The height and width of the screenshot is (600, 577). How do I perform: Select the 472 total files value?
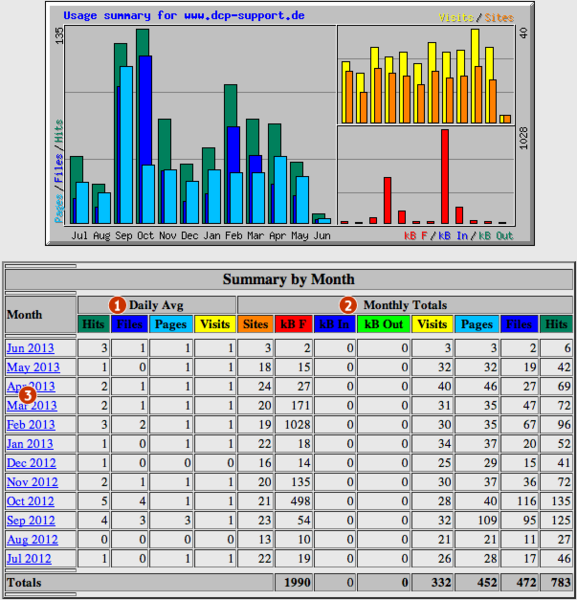526,582
